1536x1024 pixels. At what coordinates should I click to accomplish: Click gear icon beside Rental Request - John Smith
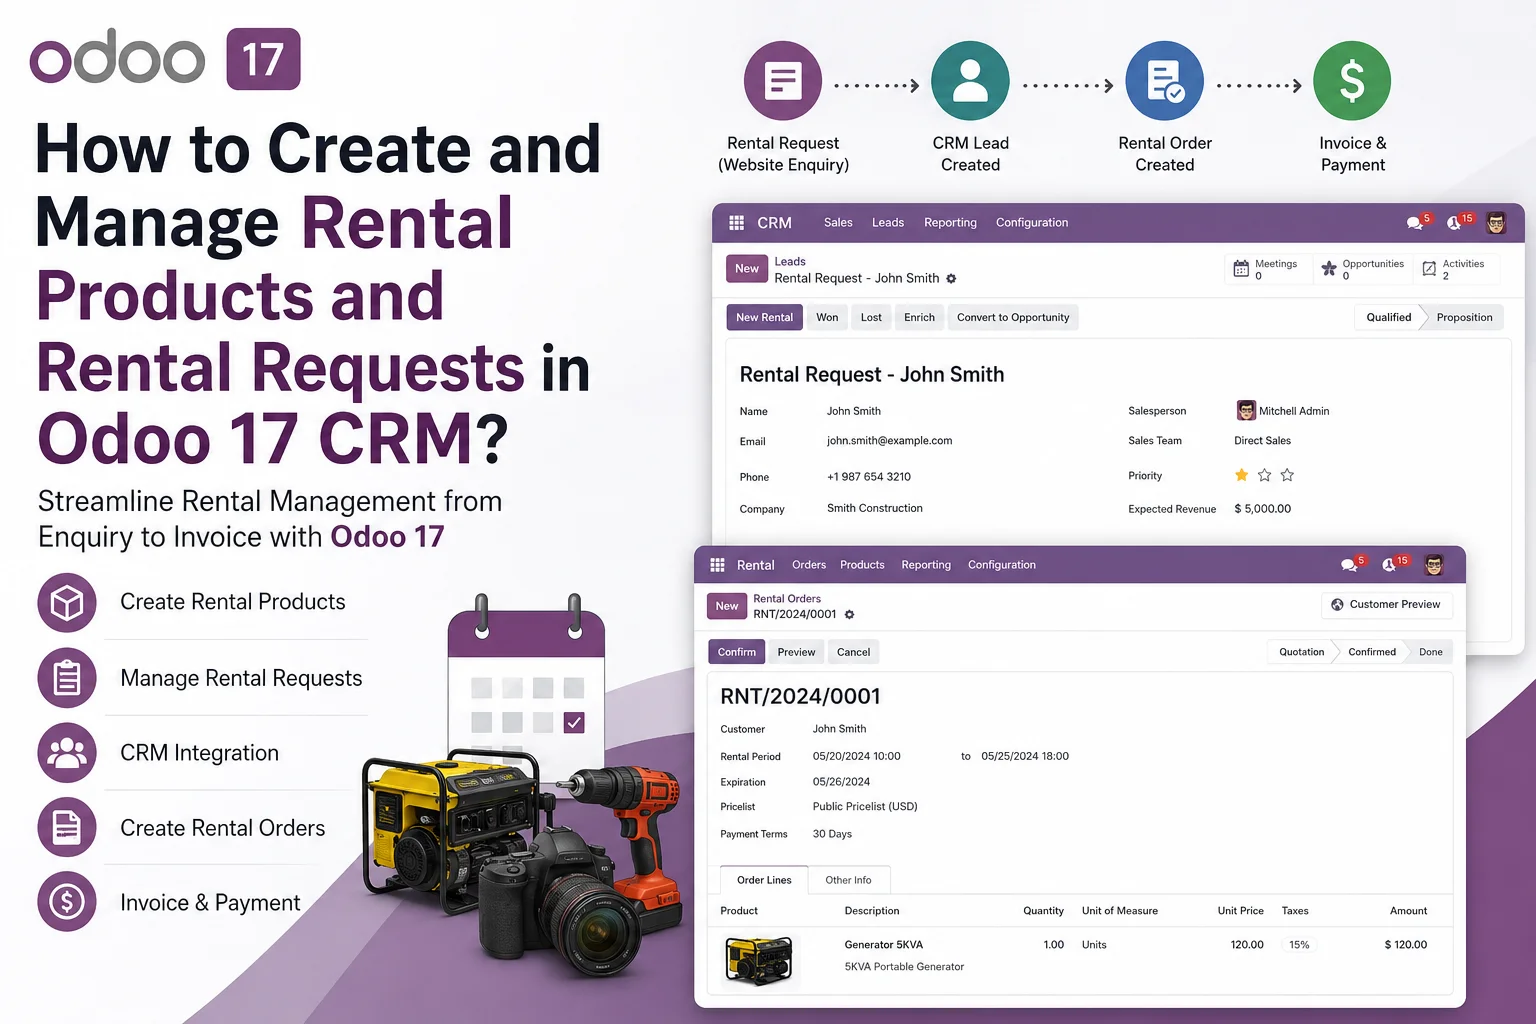pos(951,279)
